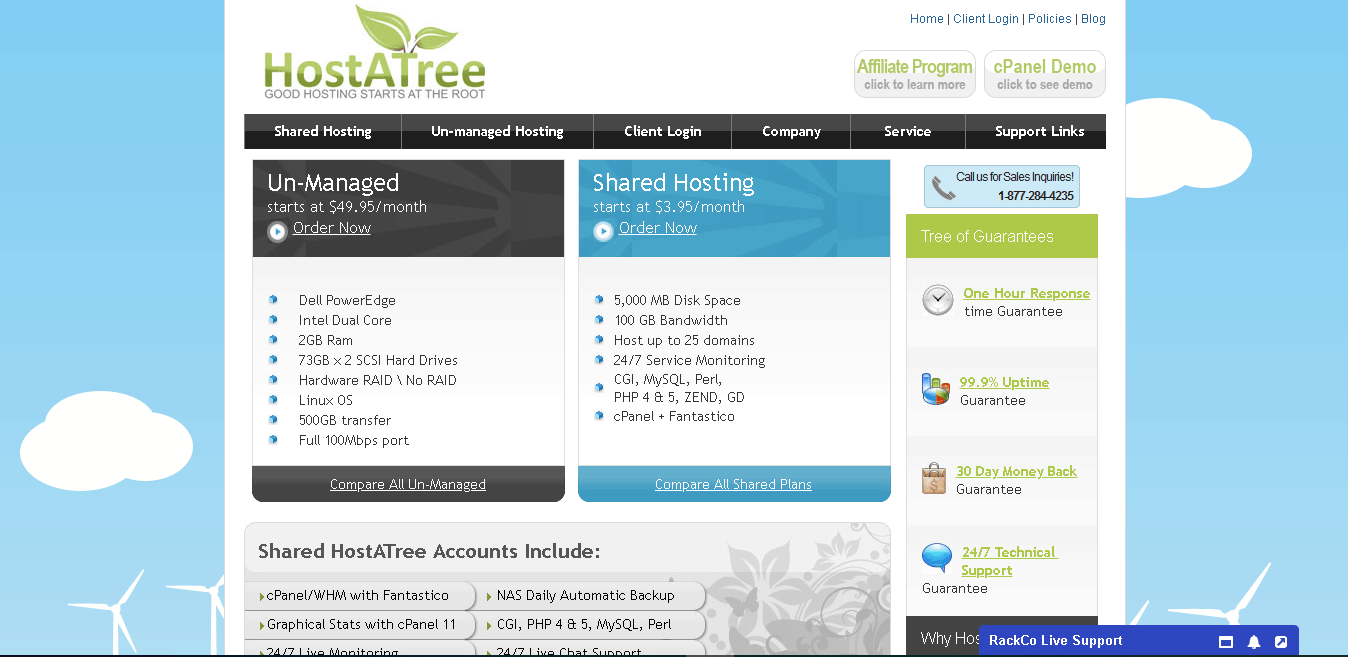Click Graphical Stats with cPanel 11 pill
This screenshot has height=657, width=1348.
(359, 624)
